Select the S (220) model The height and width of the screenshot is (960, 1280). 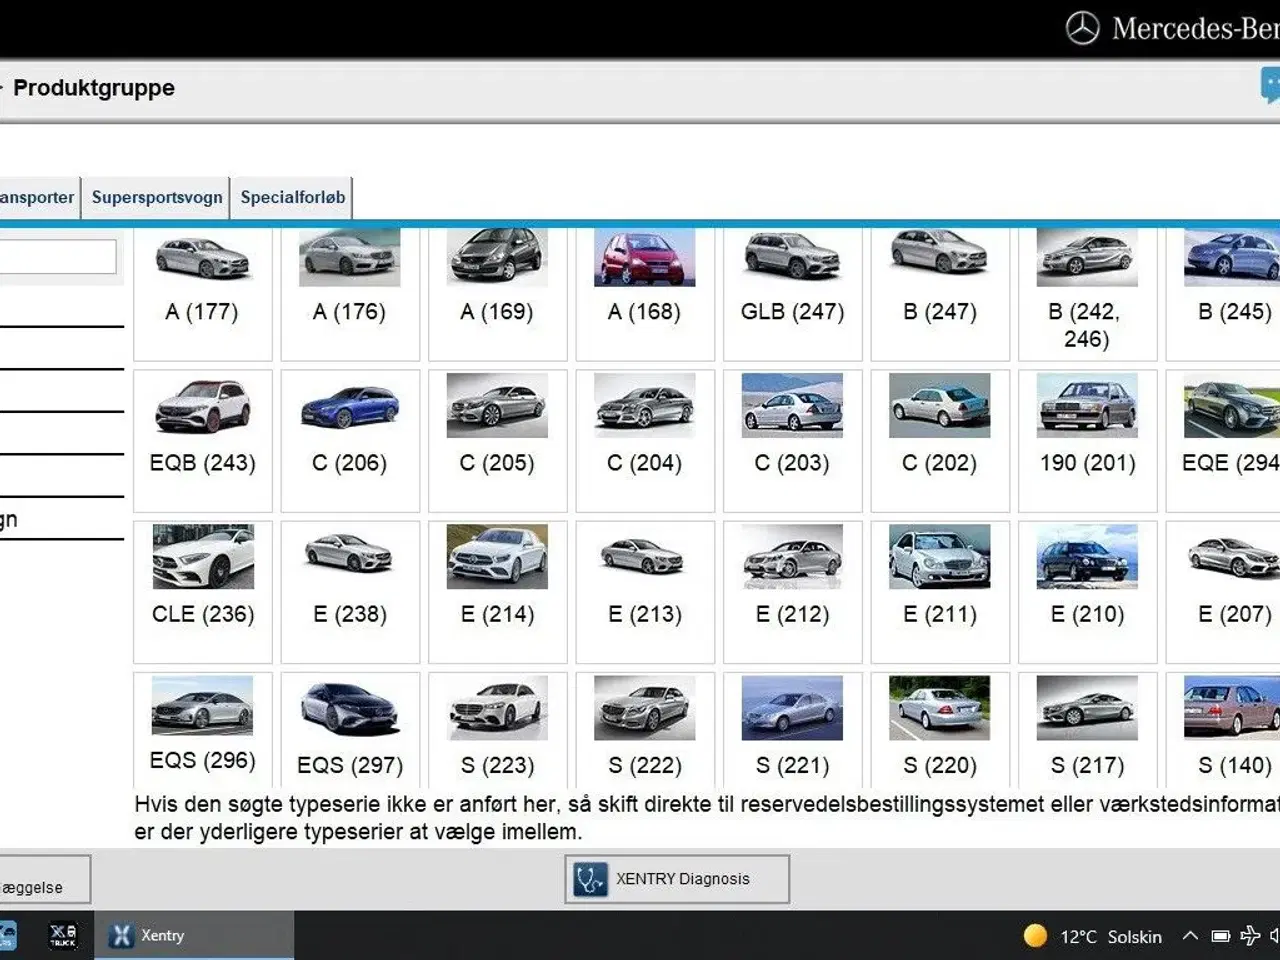940,730
